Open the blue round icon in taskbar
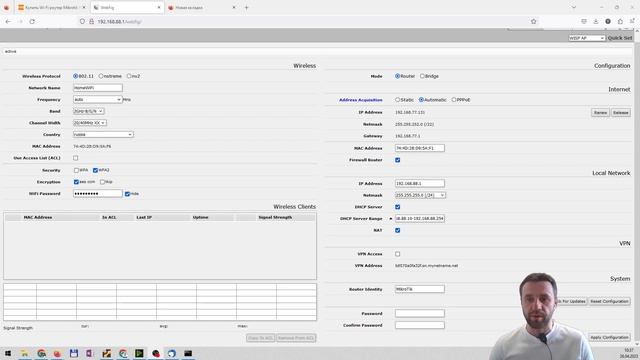The width and height of the screenshot is (640, 360). pyautogui.click(x=171, y=353)
